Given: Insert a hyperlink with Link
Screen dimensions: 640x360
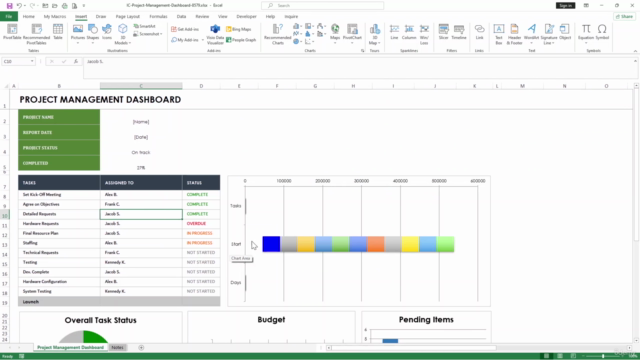Looking at the screenshot, I should [x=480, y=32].
